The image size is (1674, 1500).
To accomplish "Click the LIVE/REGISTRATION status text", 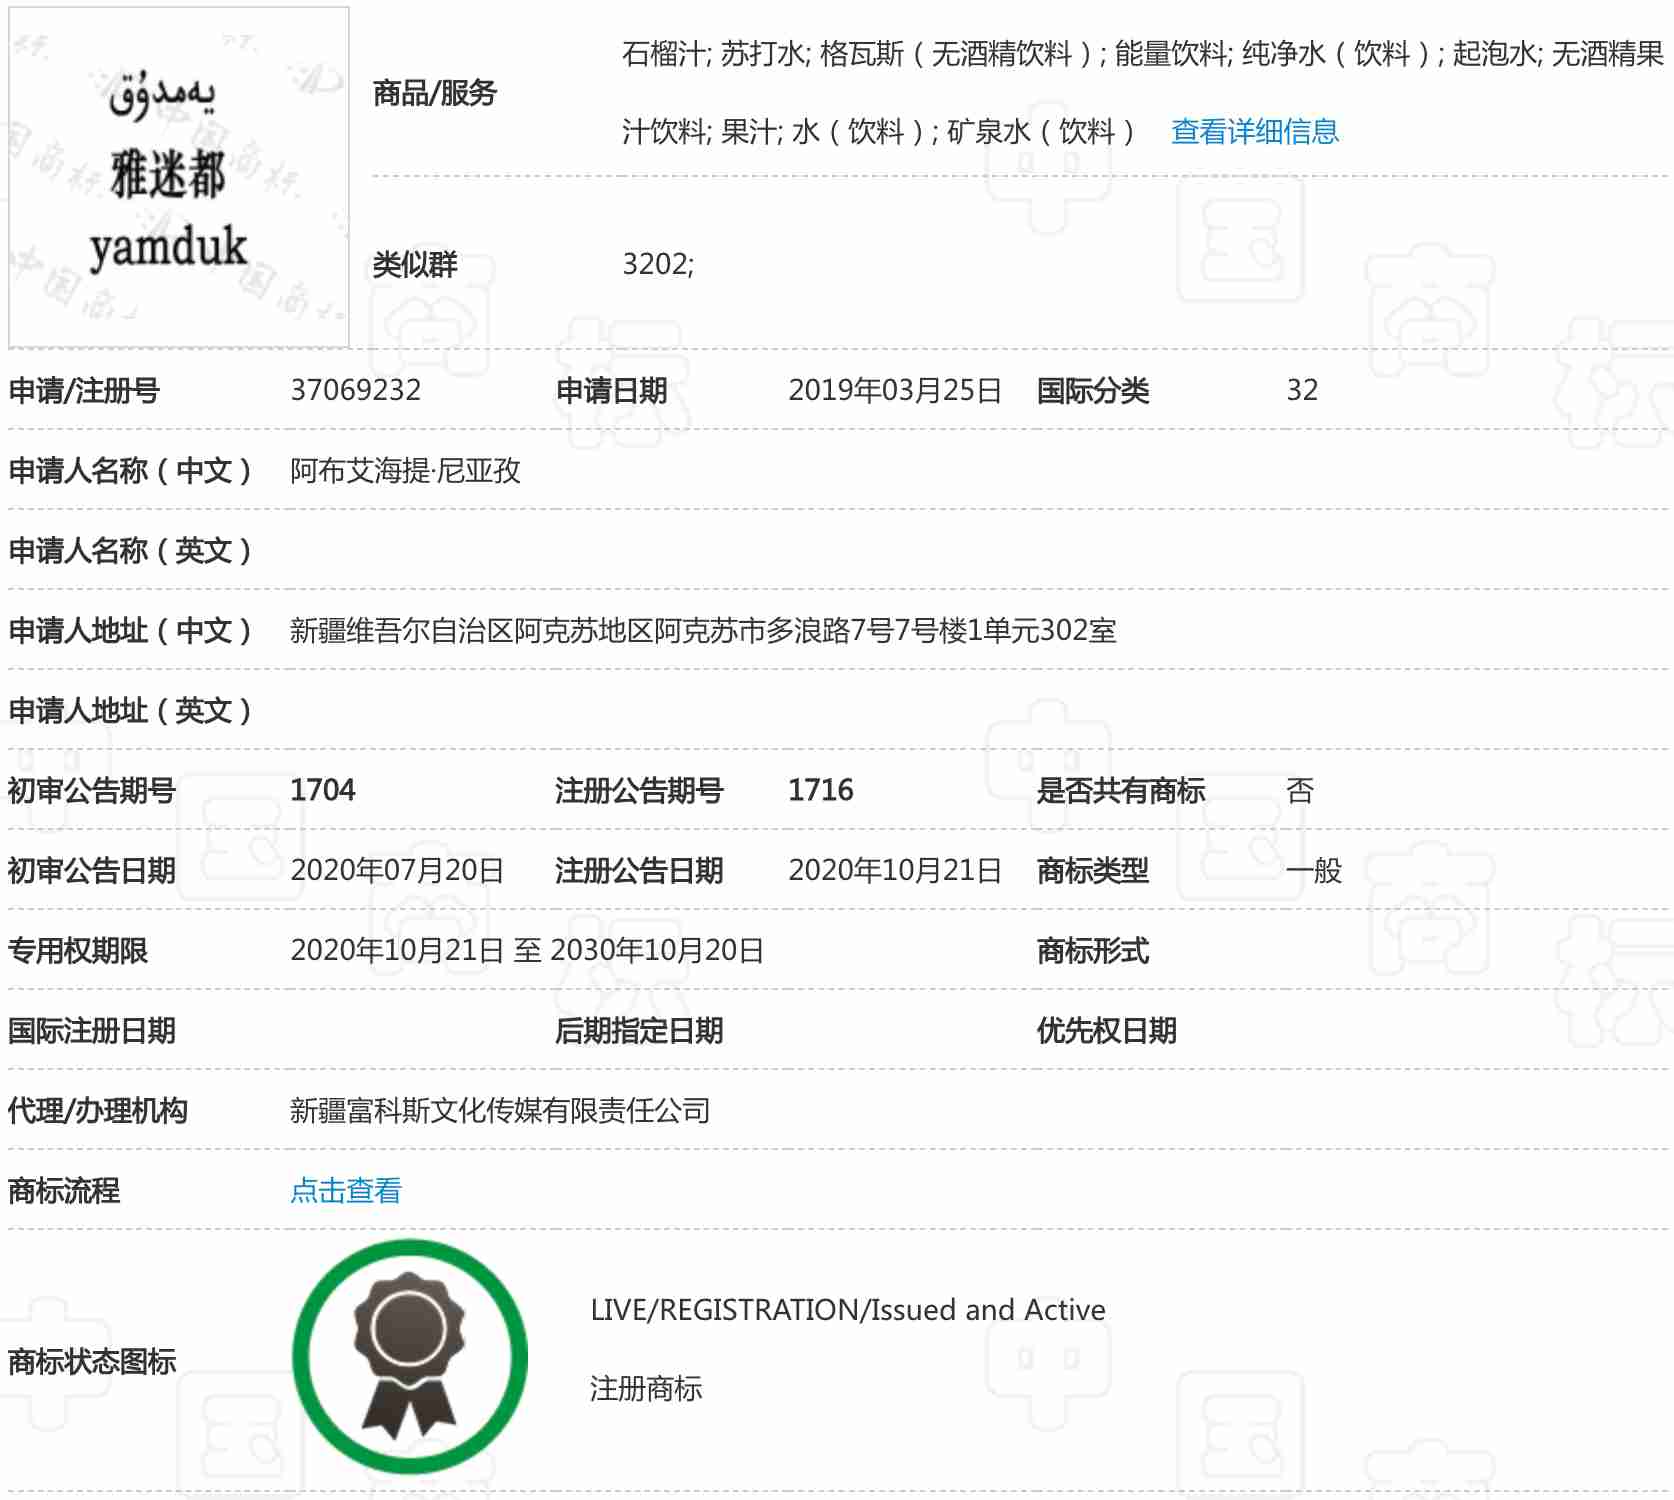I will click(847, 1310).
